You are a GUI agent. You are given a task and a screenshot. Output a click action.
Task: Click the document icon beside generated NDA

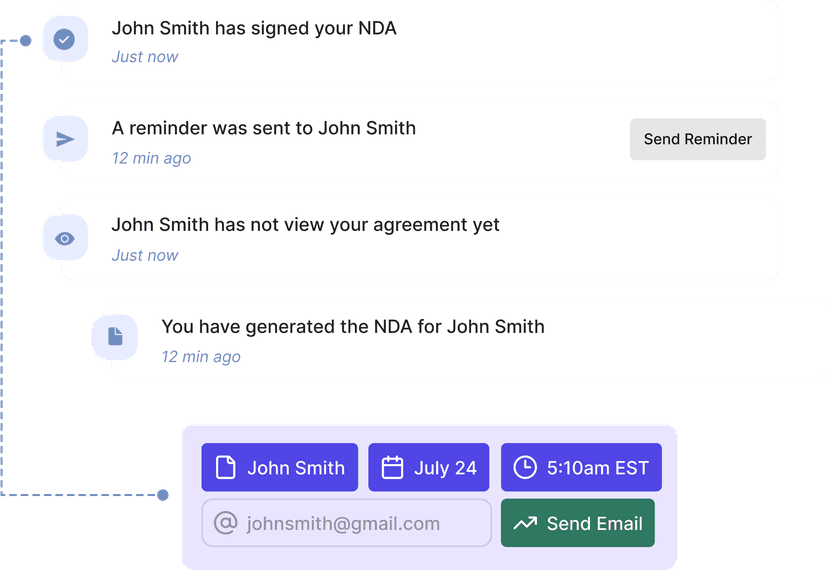[x=115, y=336]
